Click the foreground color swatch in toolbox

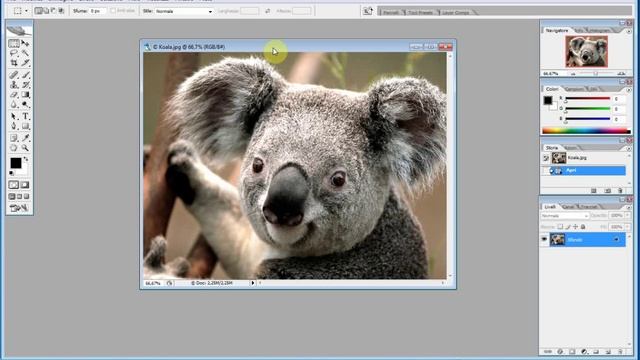(16, 163)
